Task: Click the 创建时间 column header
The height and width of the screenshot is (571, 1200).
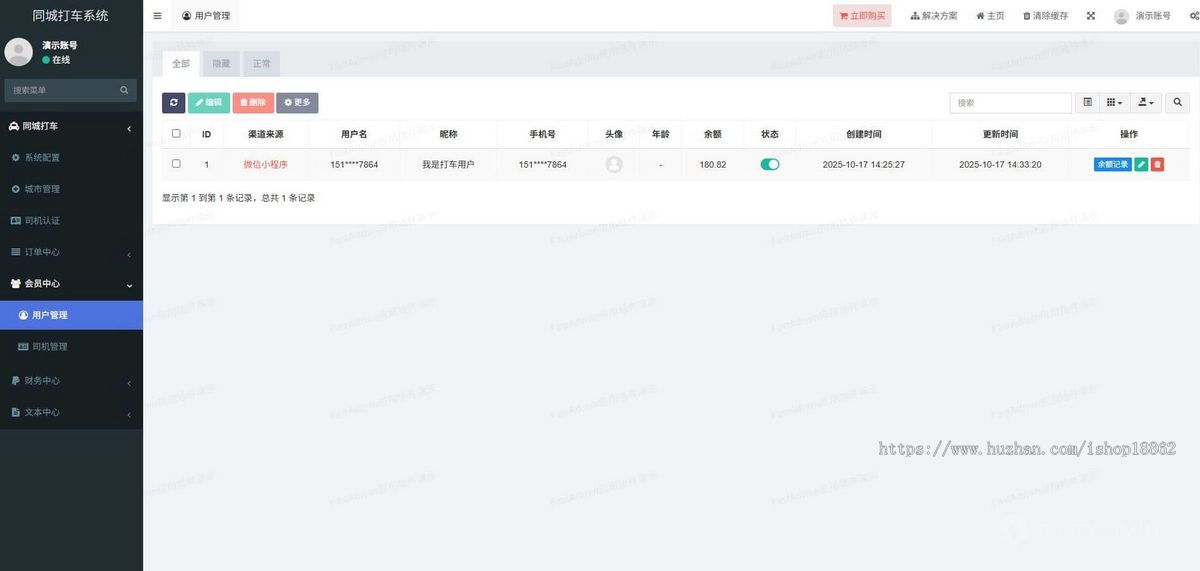Action: (864, 134)
